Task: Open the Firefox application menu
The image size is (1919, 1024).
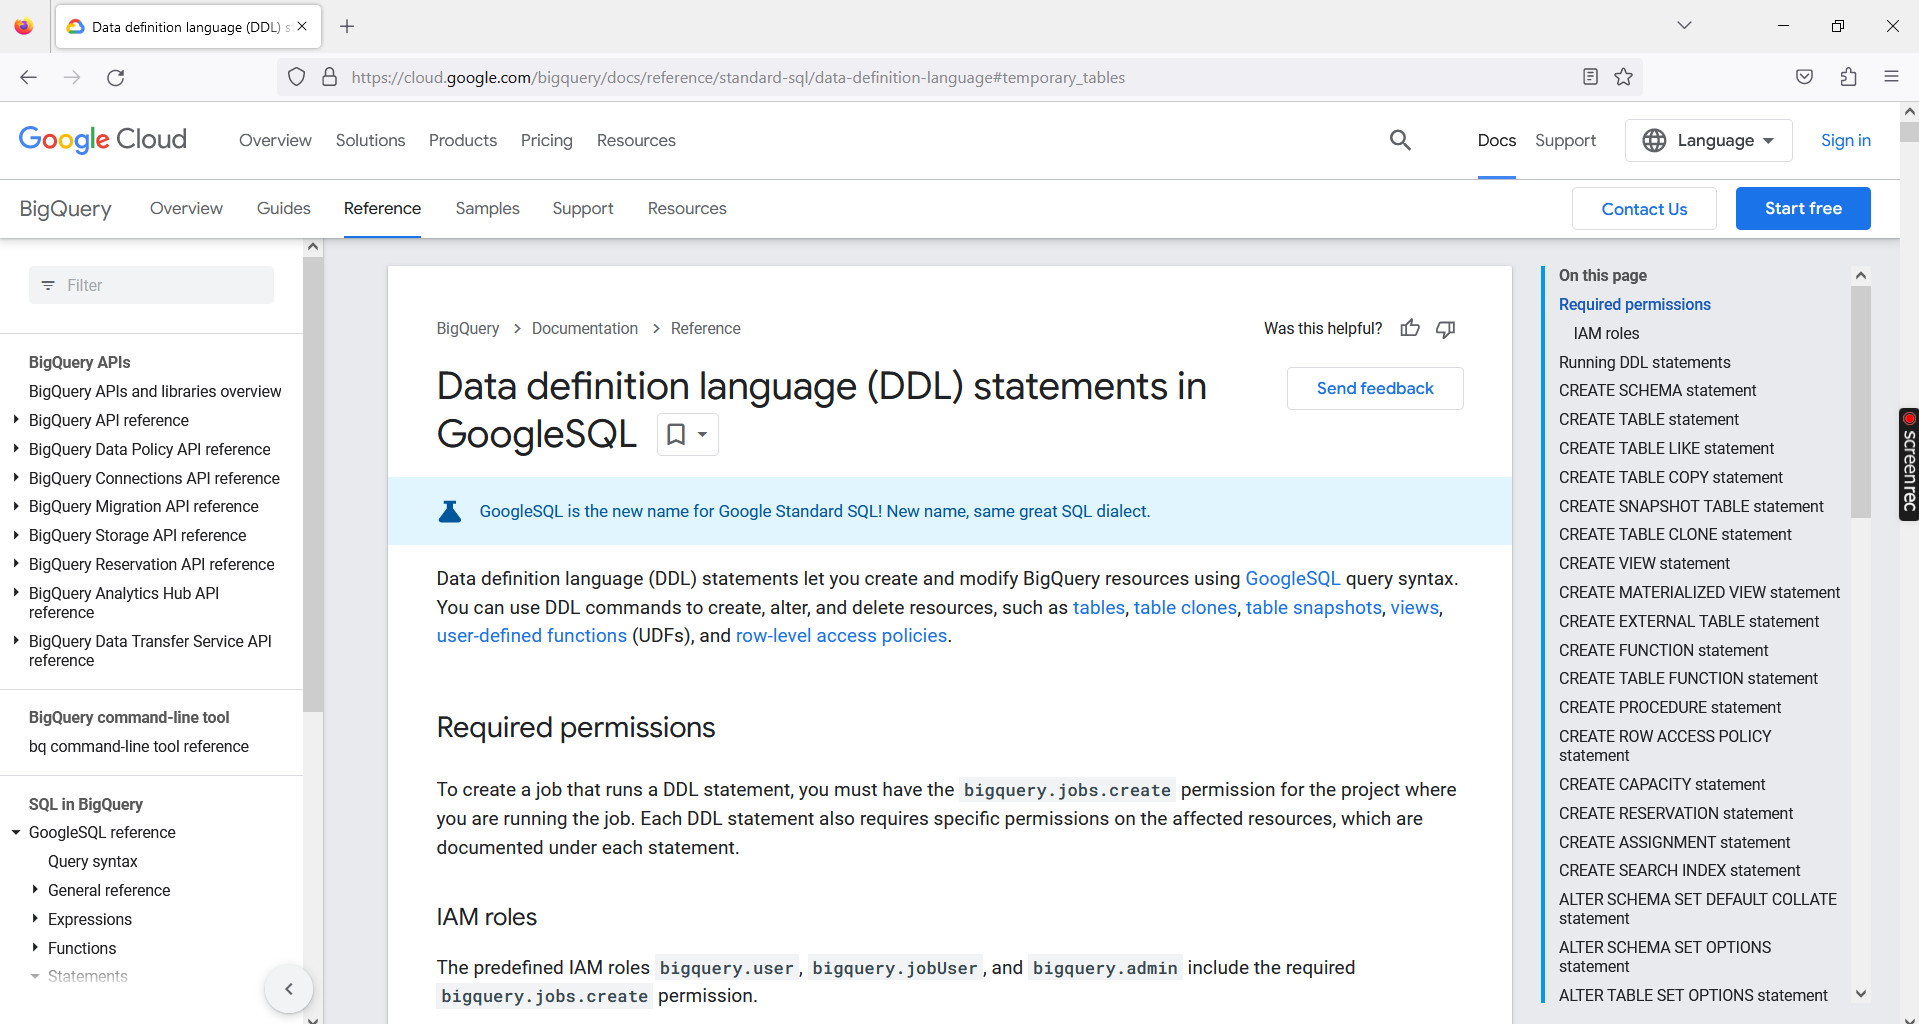Action: (1891, 76)
